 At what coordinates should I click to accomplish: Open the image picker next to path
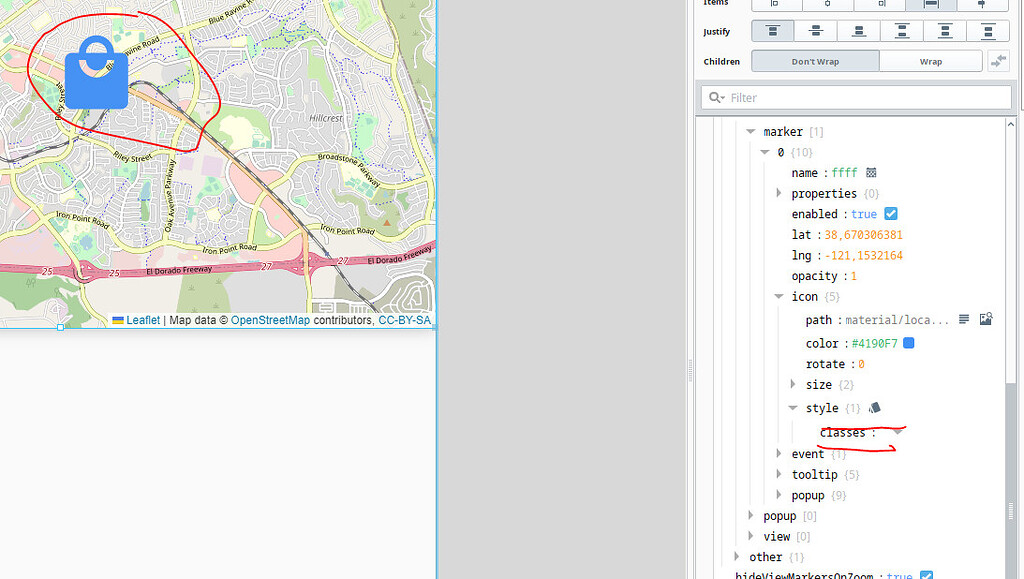click(x=986, y=319)
